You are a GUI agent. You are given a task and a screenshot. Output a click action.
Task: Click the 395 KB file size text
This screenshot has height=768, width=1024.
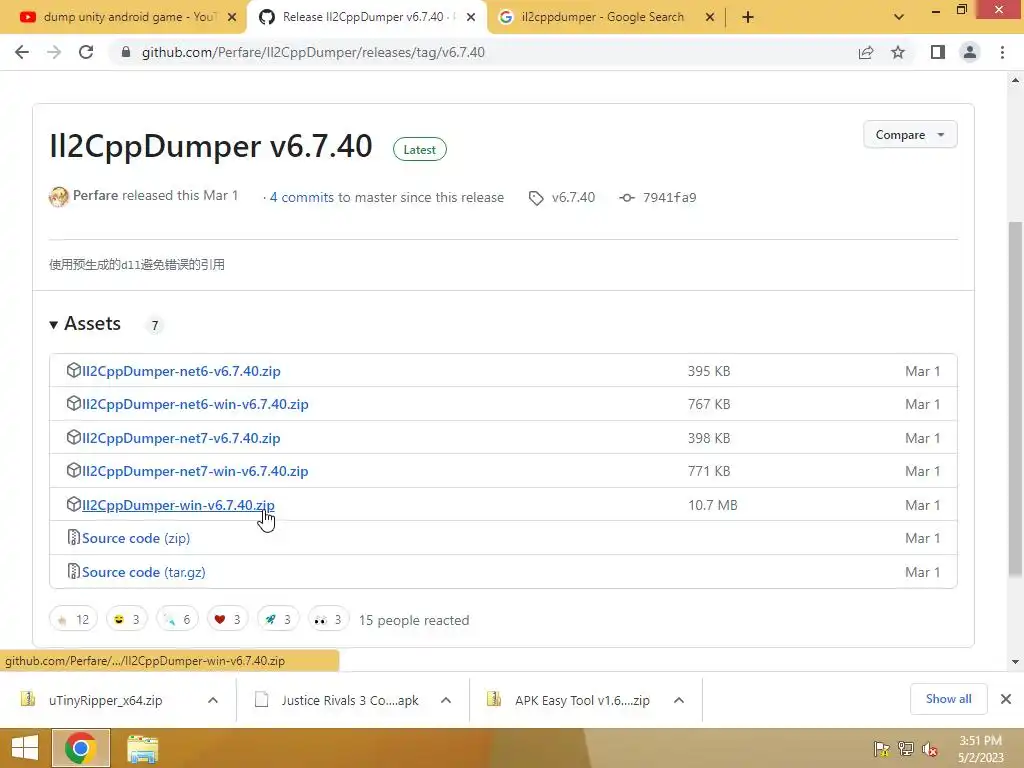coord(709,371)
